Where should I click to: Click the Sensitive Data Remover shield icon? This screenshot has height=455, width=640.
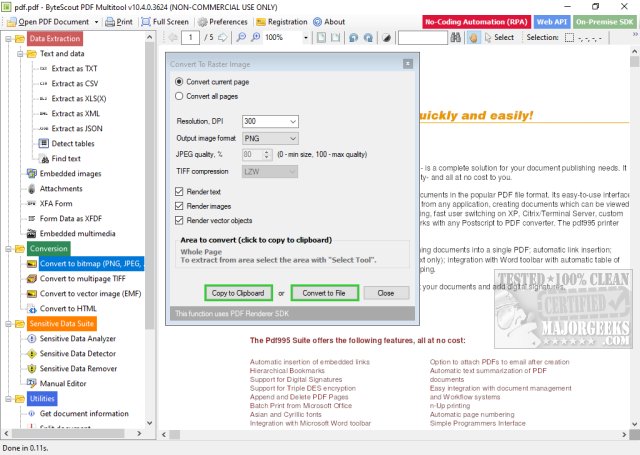(31, 368)
